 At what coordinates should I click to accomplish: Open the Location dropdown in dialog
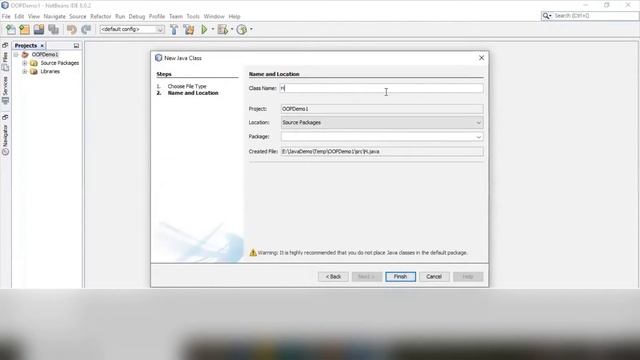[x=478, y=123]
